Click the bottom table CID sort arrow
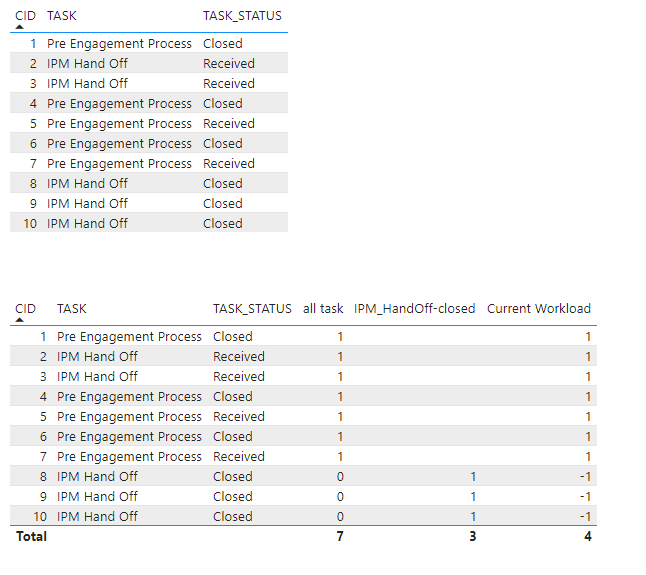 pyautogui.click(x=19, y=320)
